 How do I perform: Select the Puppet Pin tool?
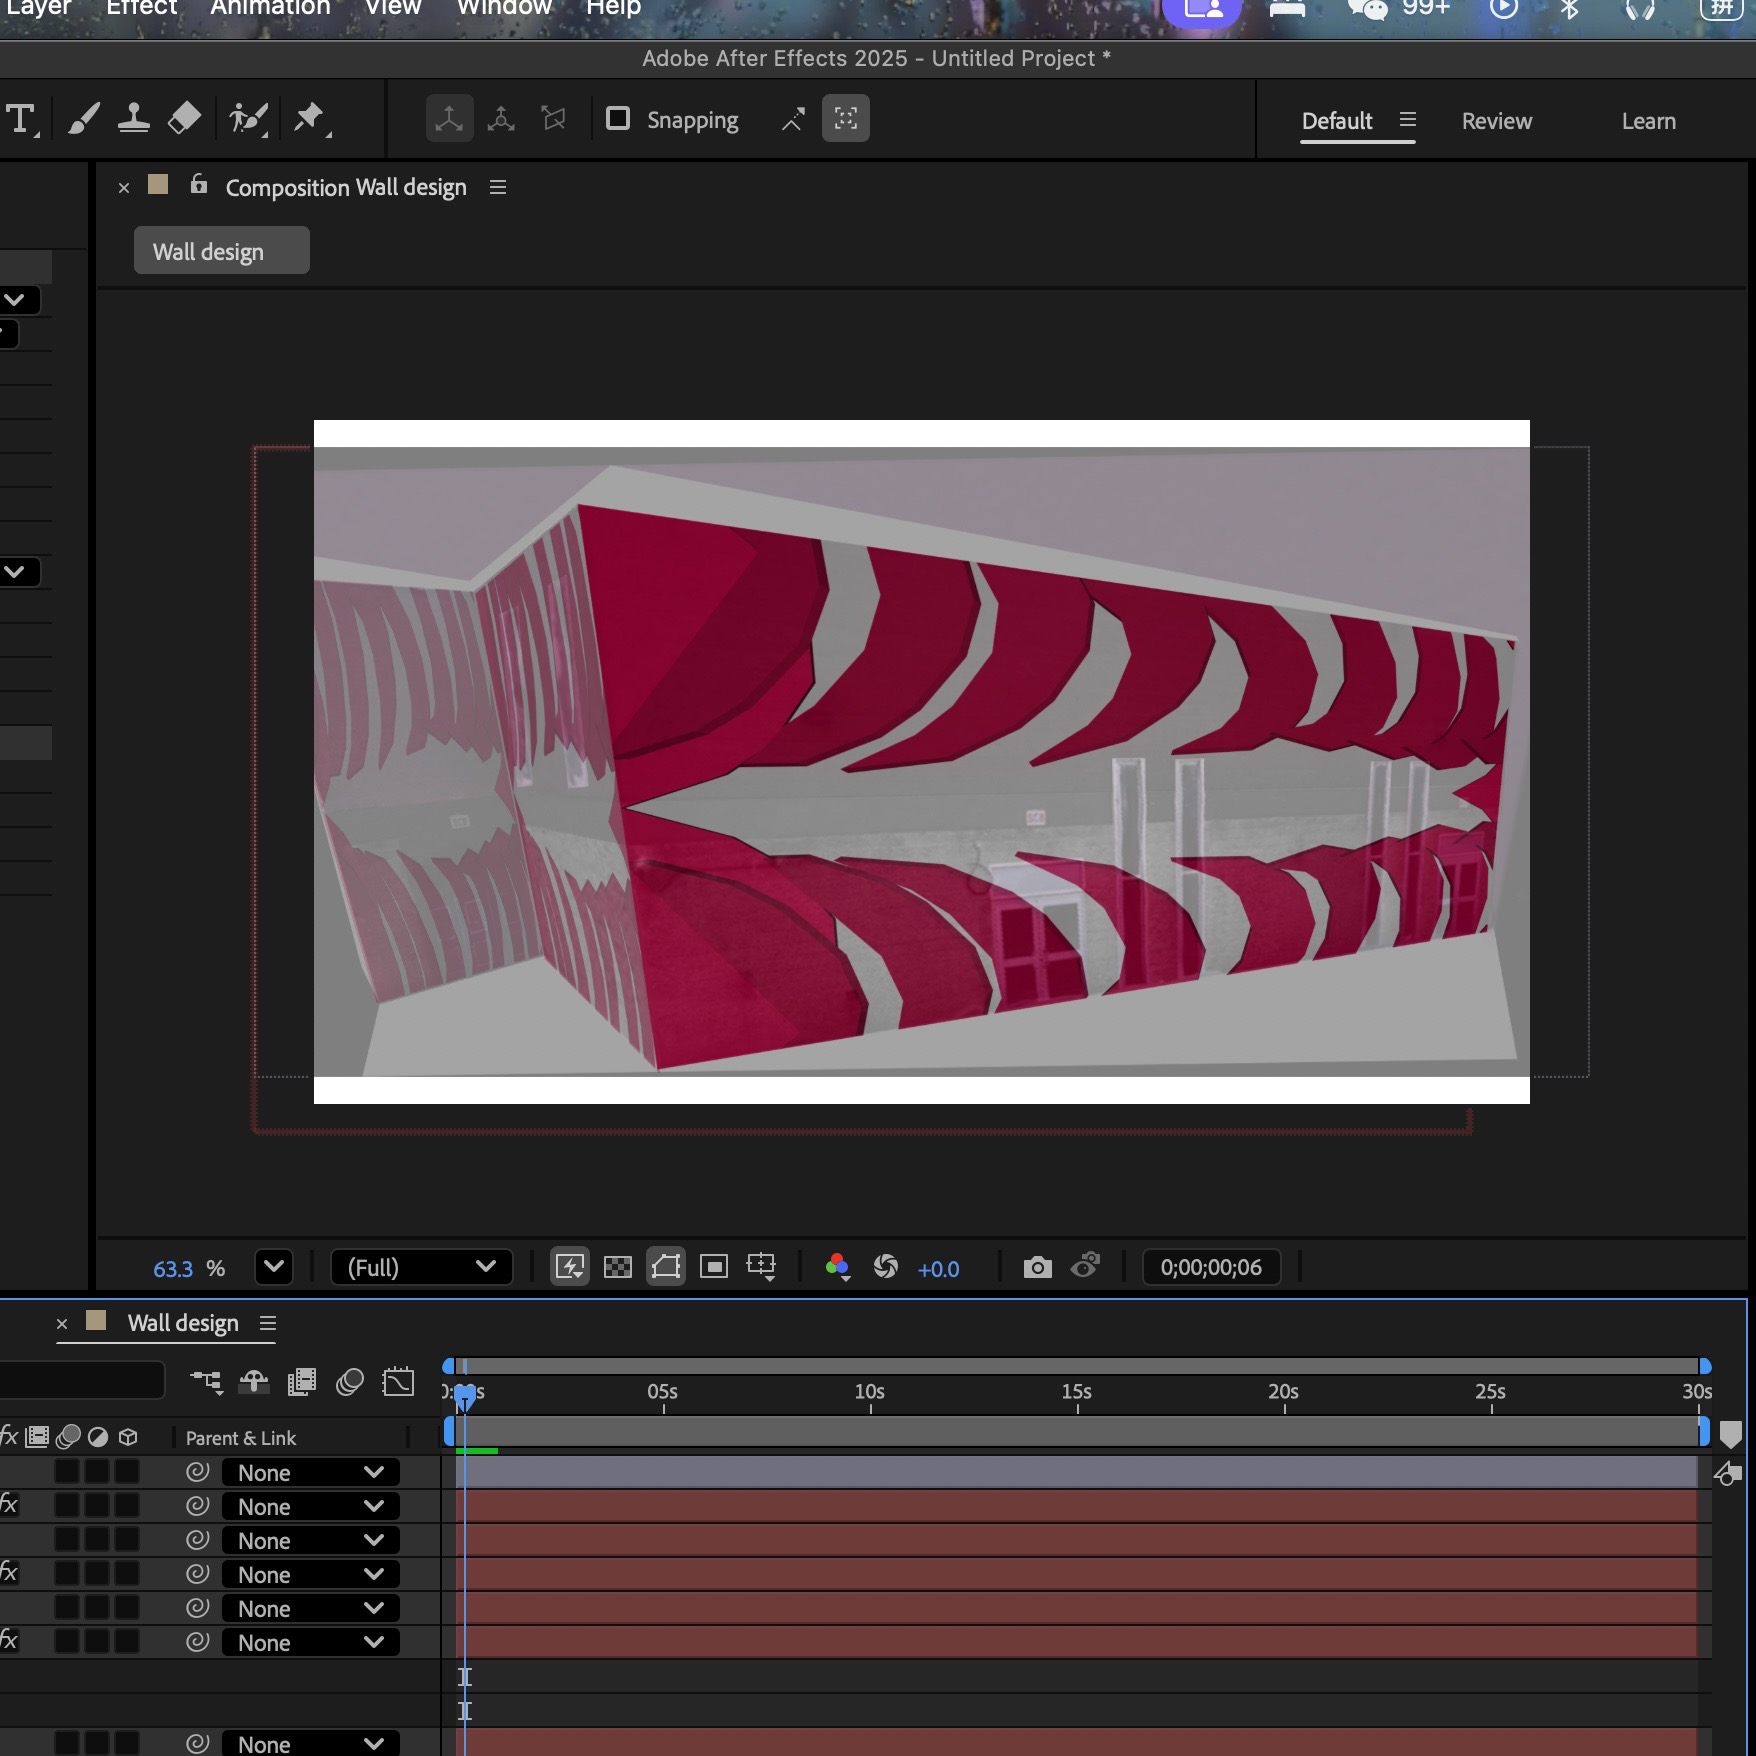311,117
